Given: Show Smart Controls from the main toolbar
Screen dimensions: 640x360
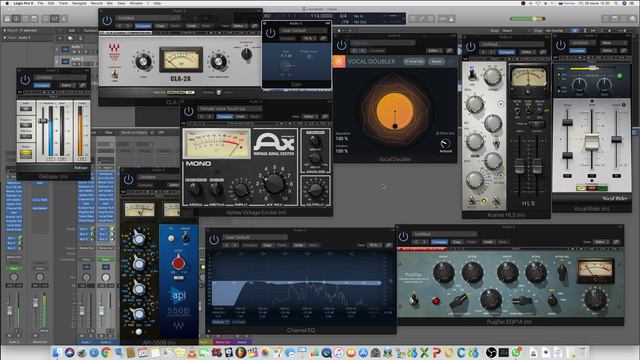Looking at the screenshot, I should pos(46,19).
